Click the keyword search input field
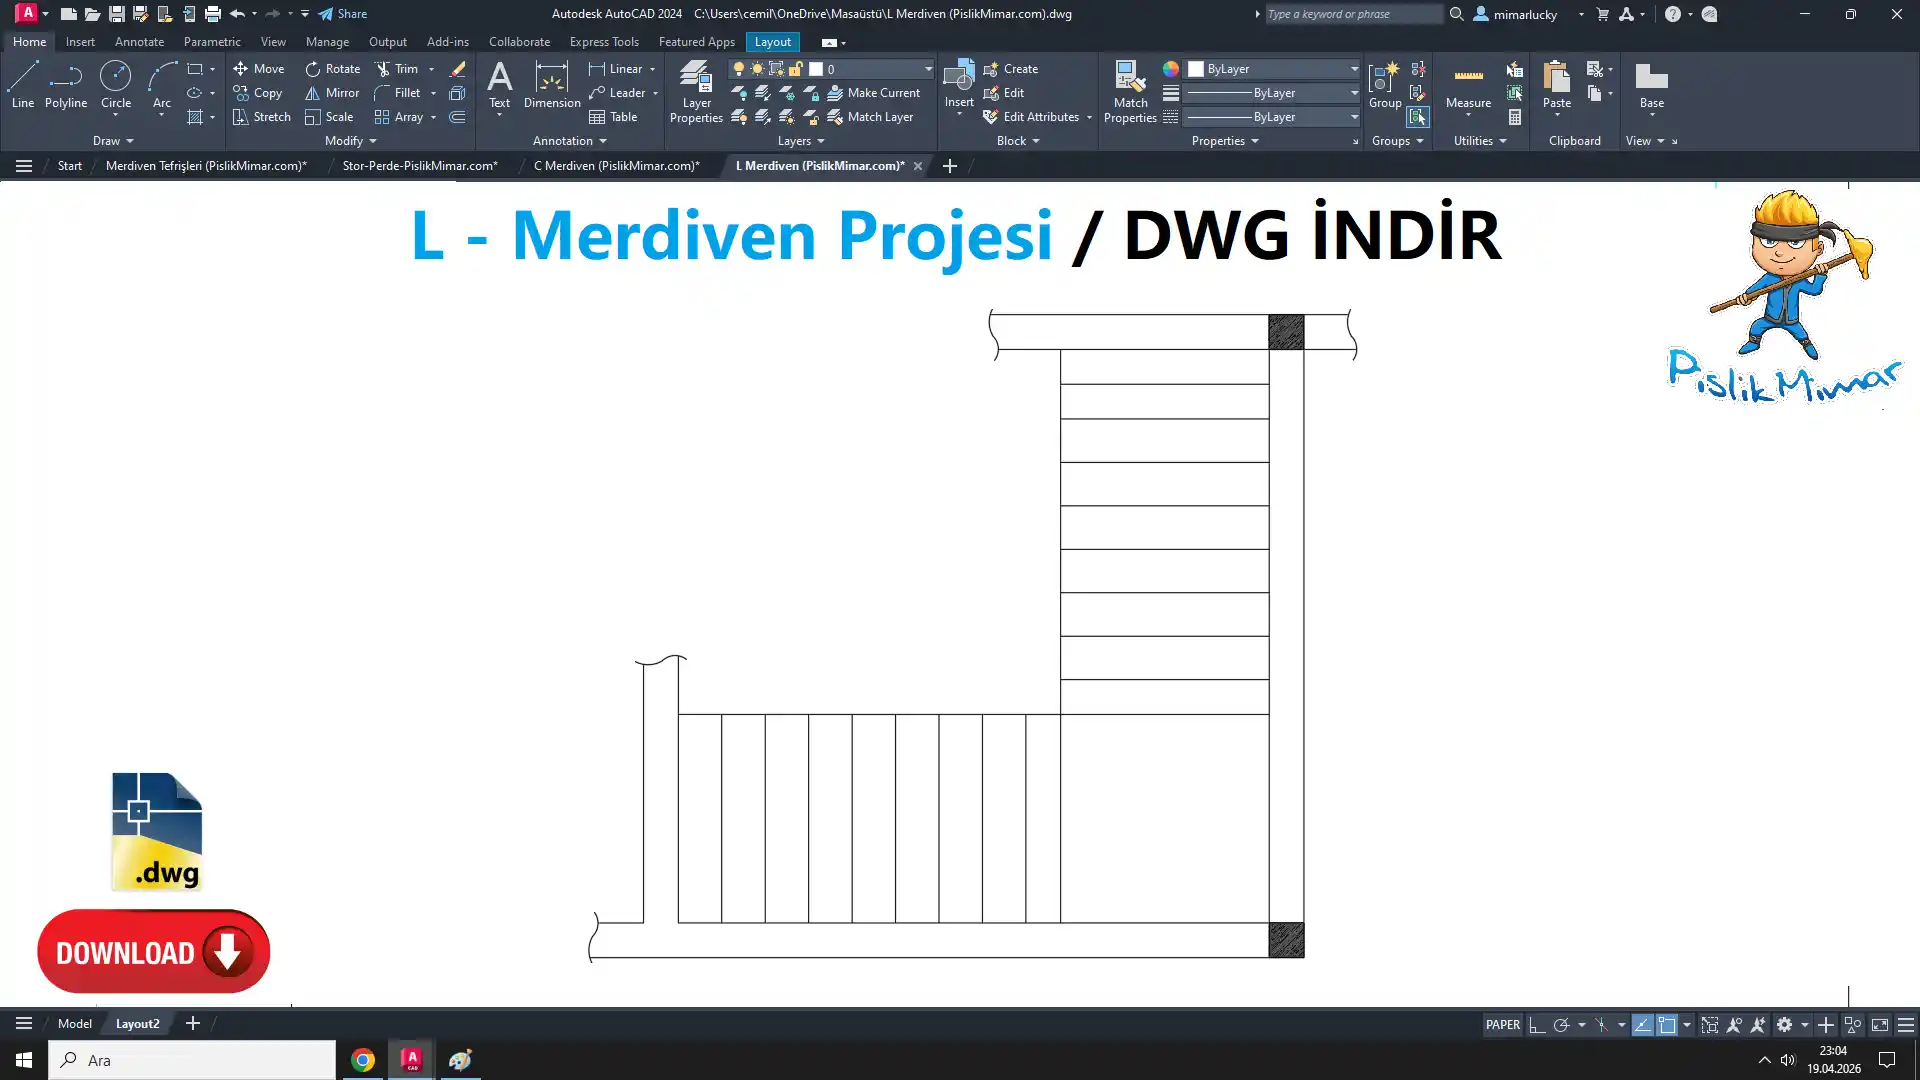The image size is (1920, 1080). 1352,14
